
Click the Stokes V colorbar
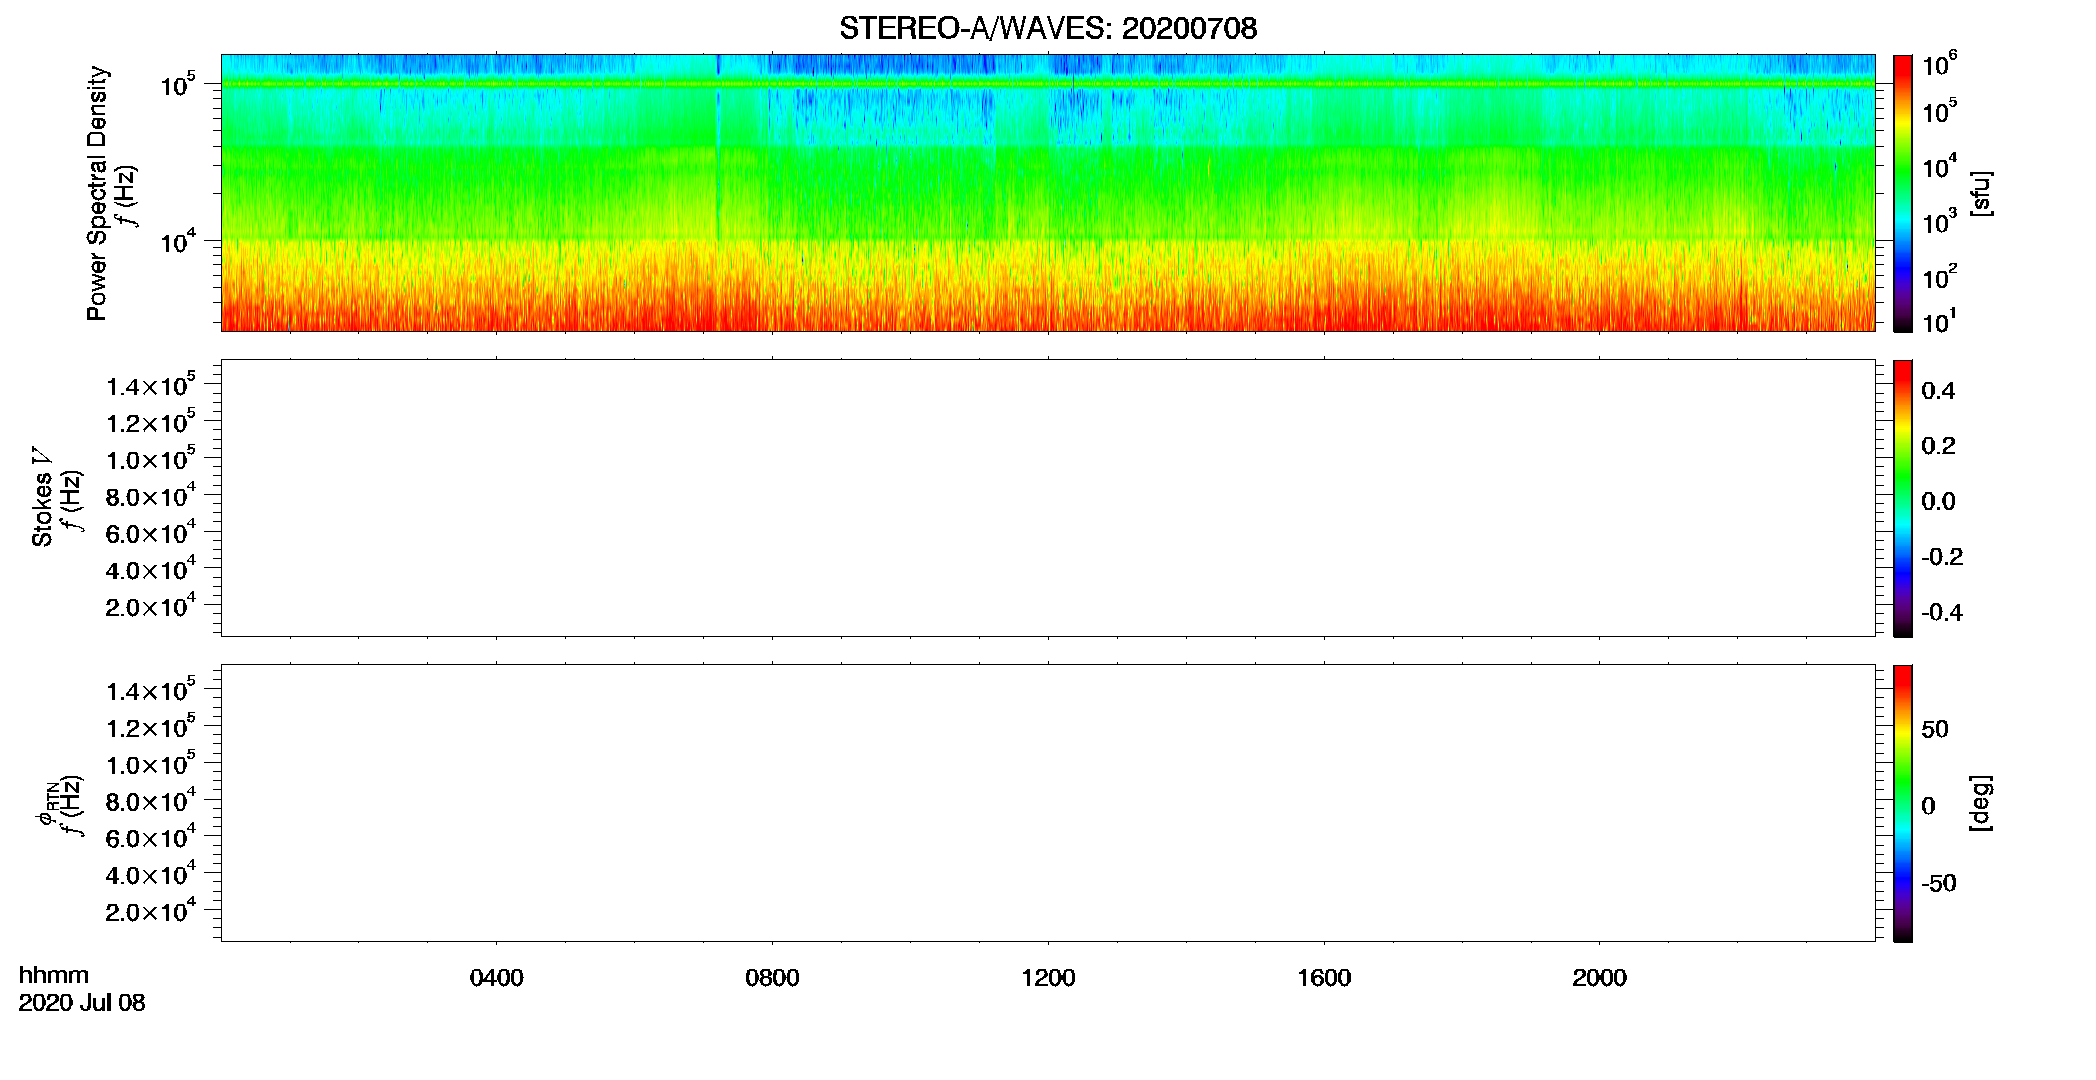1903,498
